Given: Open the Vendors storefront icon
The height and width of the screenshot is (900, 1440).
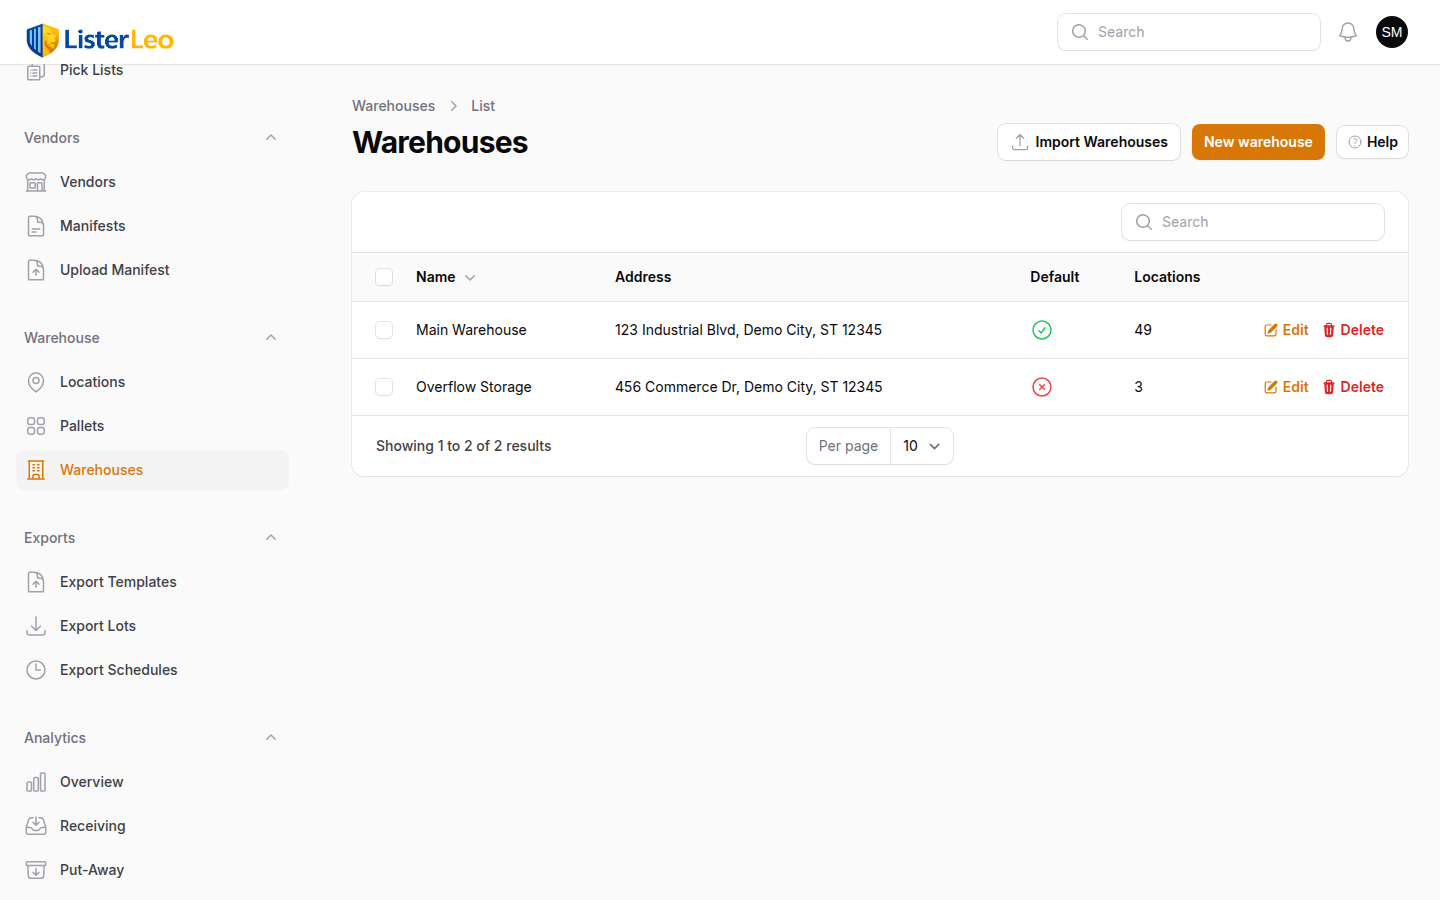Looking at the screenshot, I should (x=36, y=181).
